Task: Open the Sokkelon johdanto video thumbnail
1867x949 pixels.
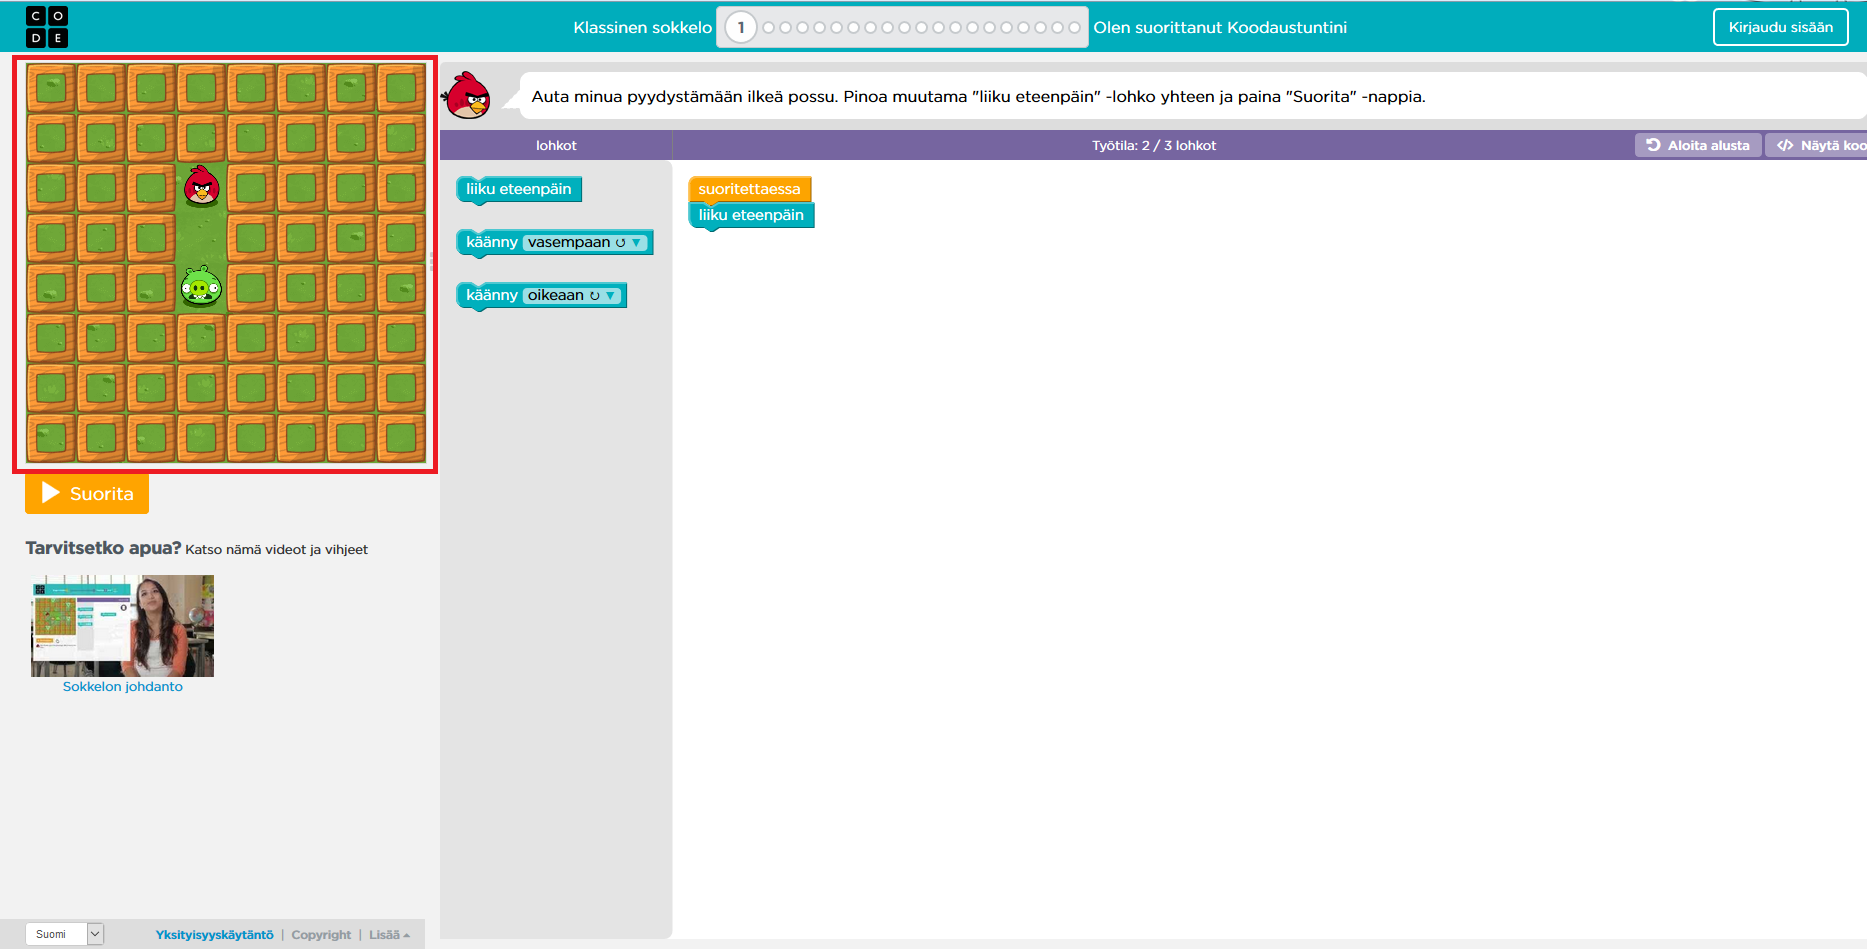Action: [123, 626]
